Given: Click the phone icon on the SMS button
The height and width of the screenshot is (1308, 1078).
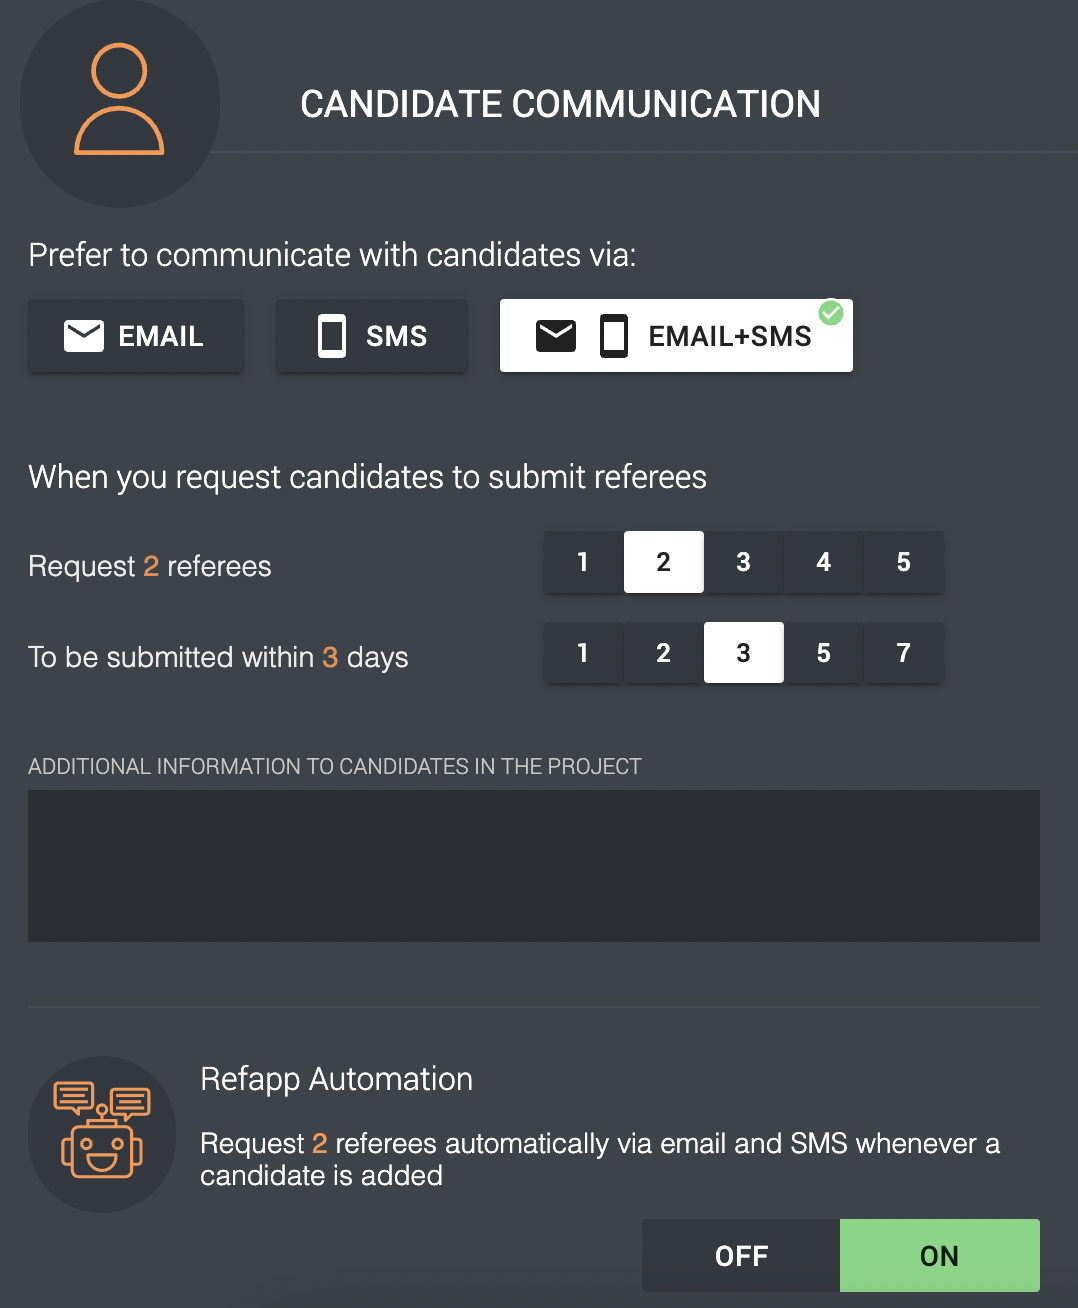Looking at the screenshot, I should click(x=332, y=336).
